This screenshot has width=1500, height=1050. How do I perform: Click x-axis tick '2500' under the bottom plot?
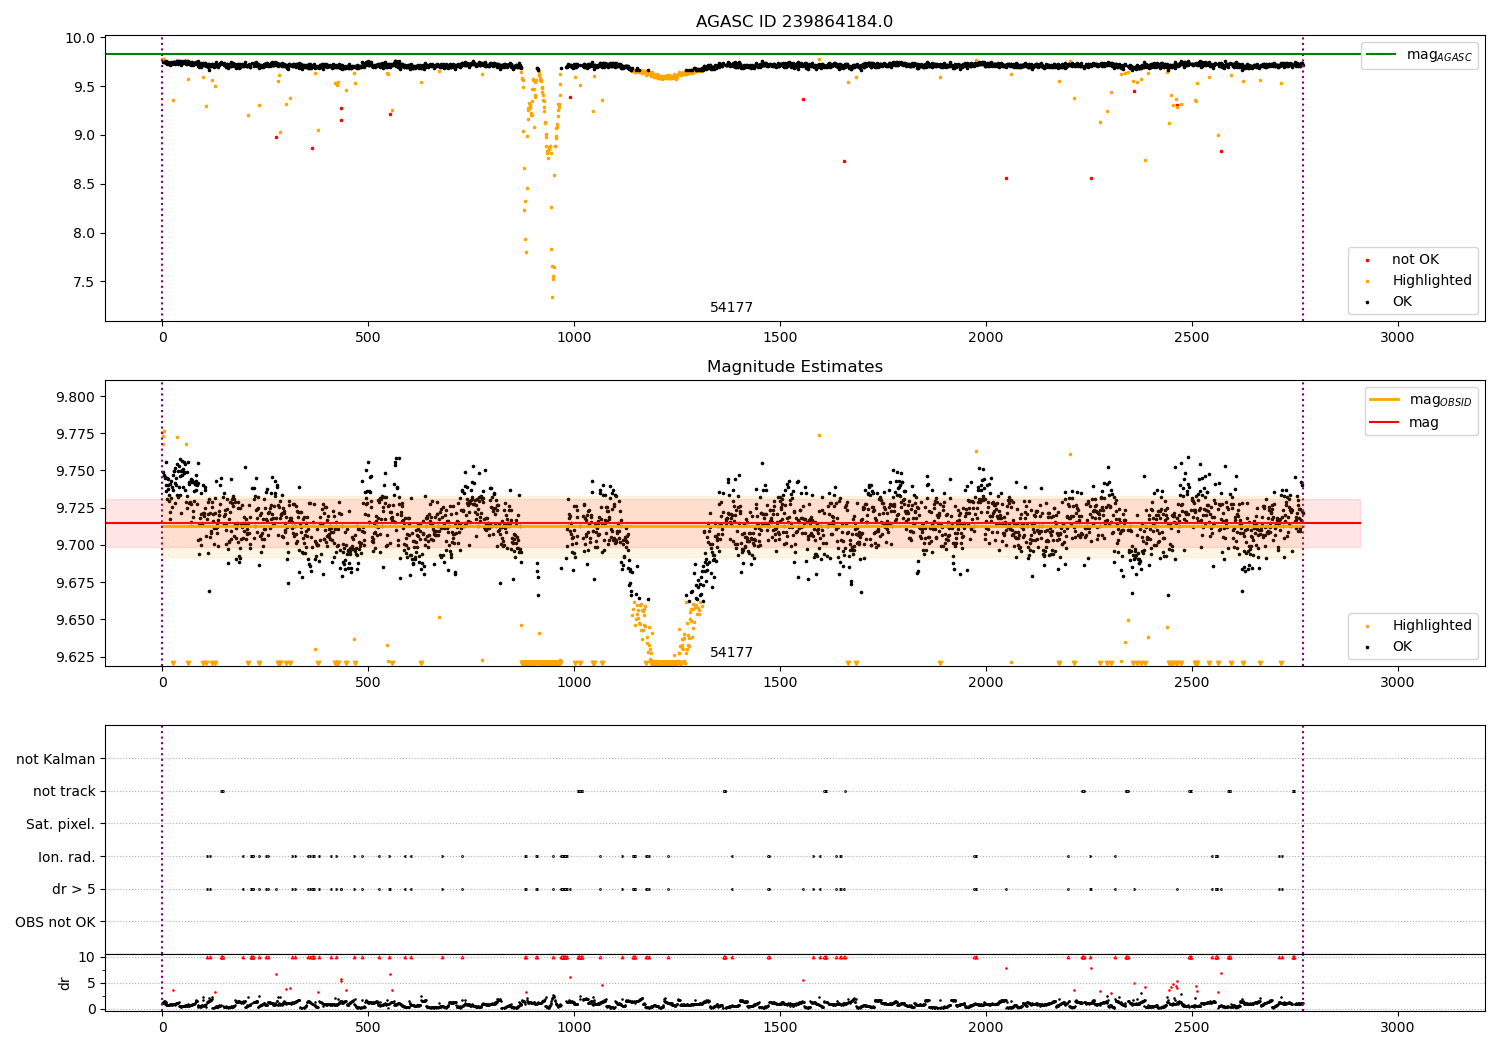point(1191,1028)
